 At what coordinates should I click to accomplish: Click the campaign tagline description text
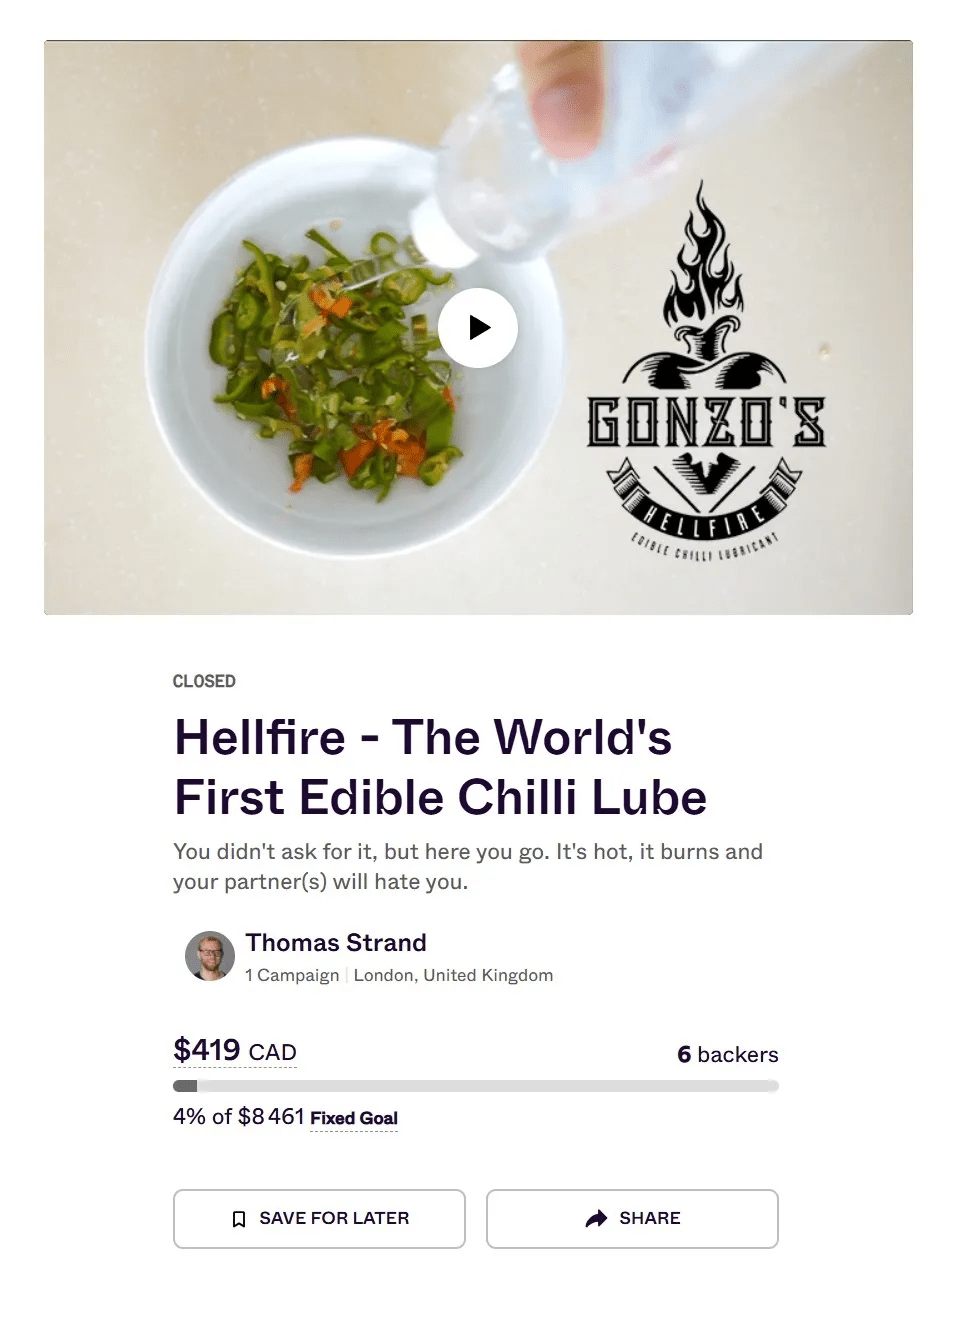pyautogui.click(x=468, y=866)
